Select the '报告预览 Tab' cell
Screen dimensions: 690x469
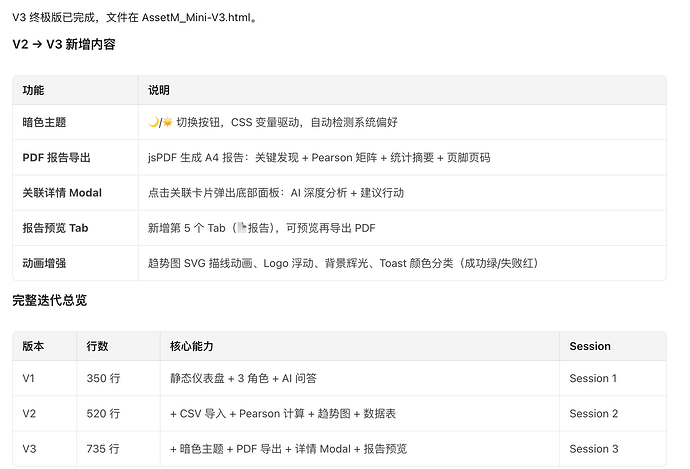coord(75,228)
